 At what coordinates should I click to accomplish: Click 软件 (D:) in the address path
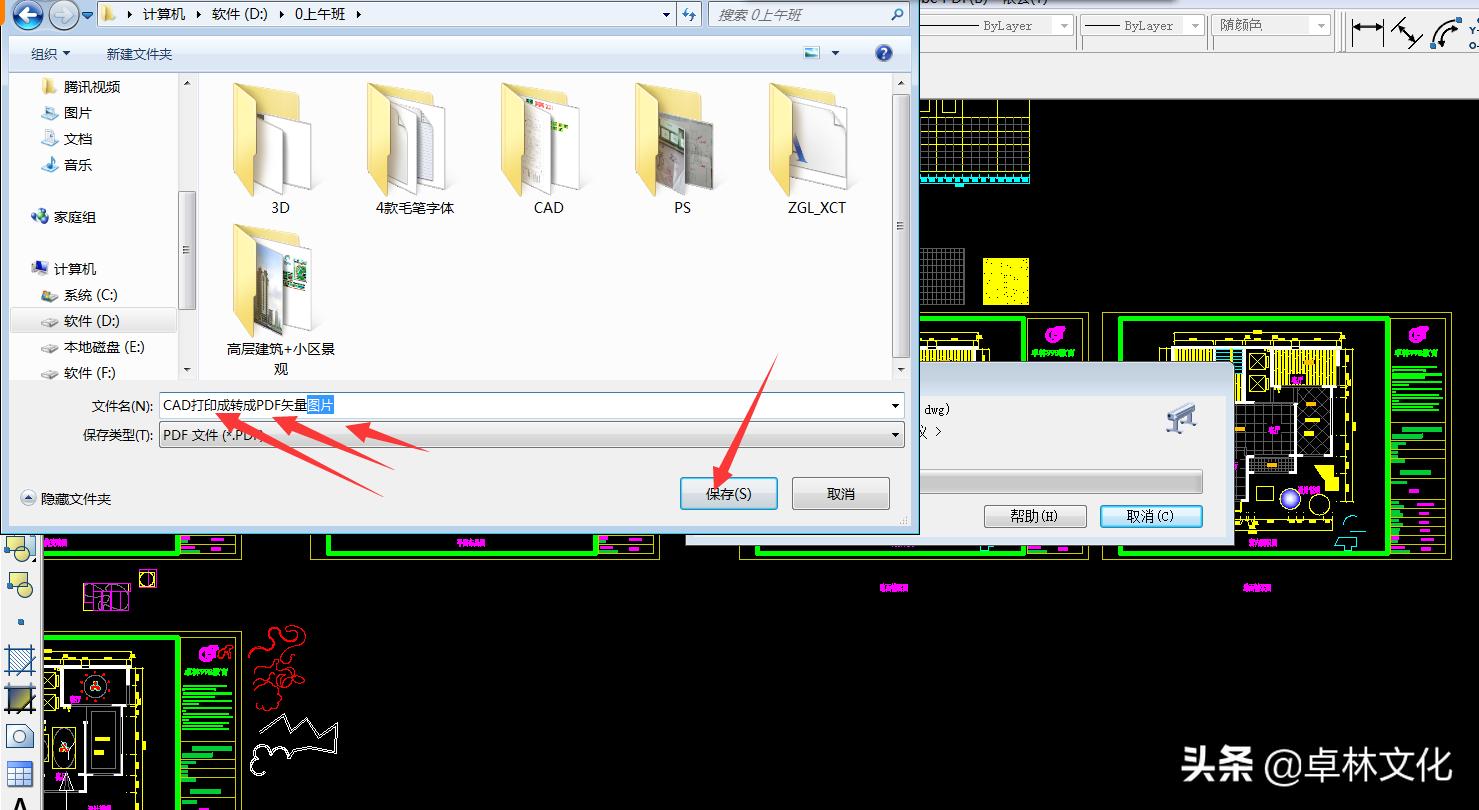240,15
